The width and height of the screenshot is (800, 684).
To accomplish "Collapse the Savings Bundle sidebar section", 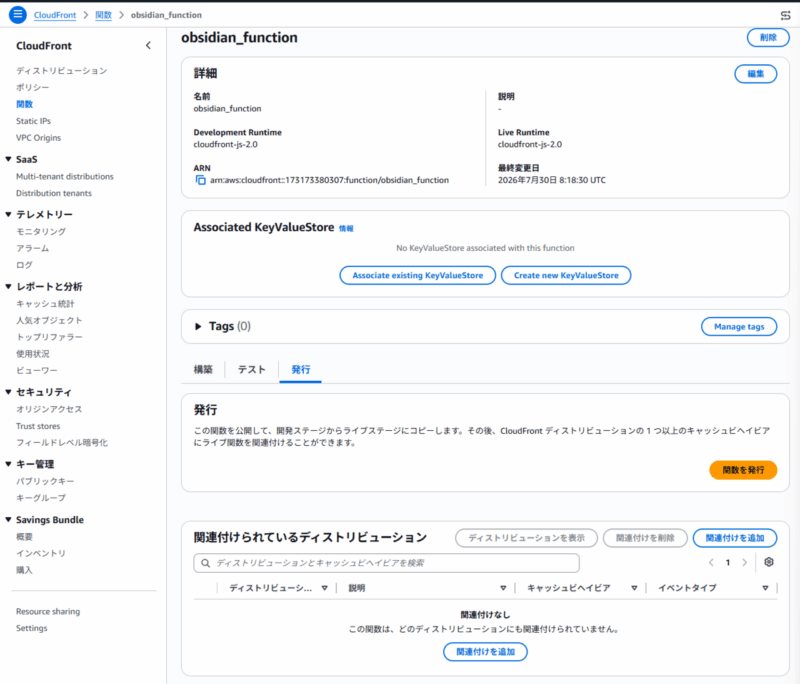I will click(x=8, y=519).
